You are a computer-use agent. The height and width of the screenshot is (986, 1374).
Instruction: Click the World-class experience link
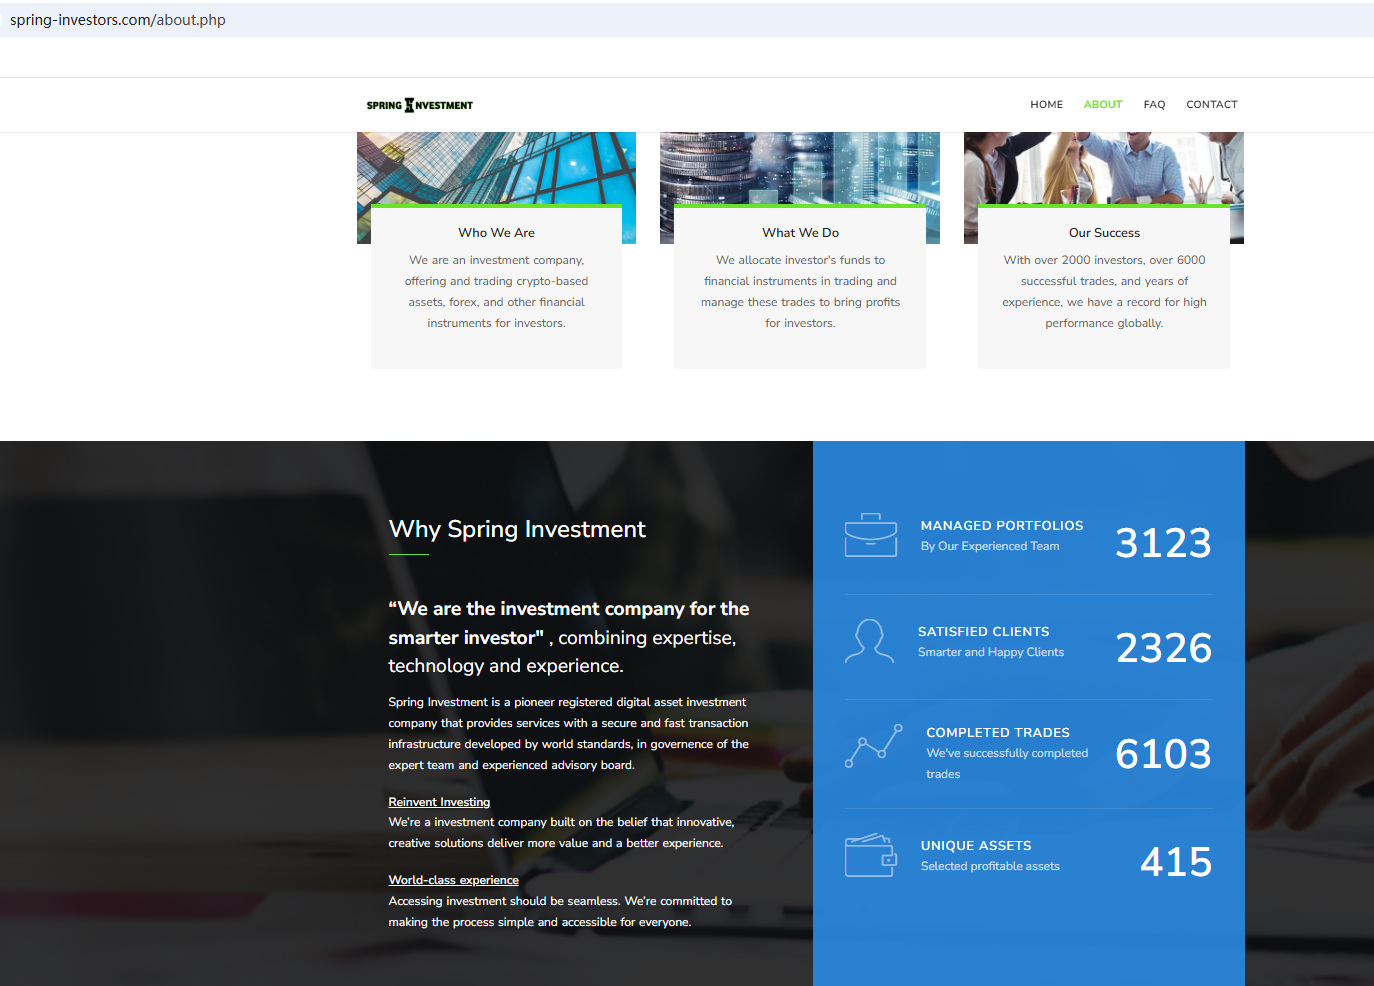click(x=453, y=880)
